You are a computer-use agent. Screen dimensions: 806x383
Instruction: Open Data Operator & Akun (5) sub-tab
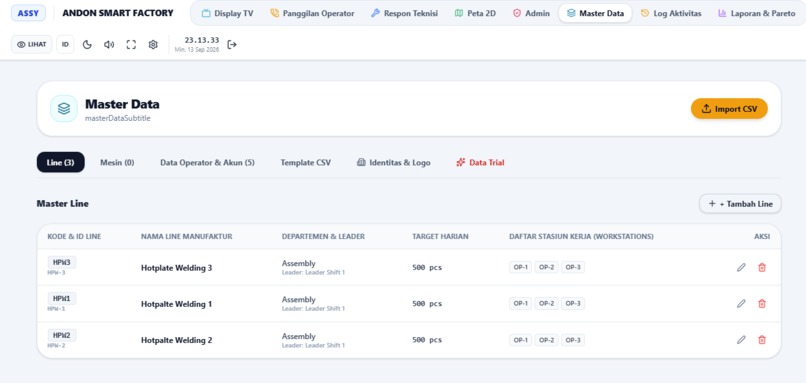(x=207, y=162)
